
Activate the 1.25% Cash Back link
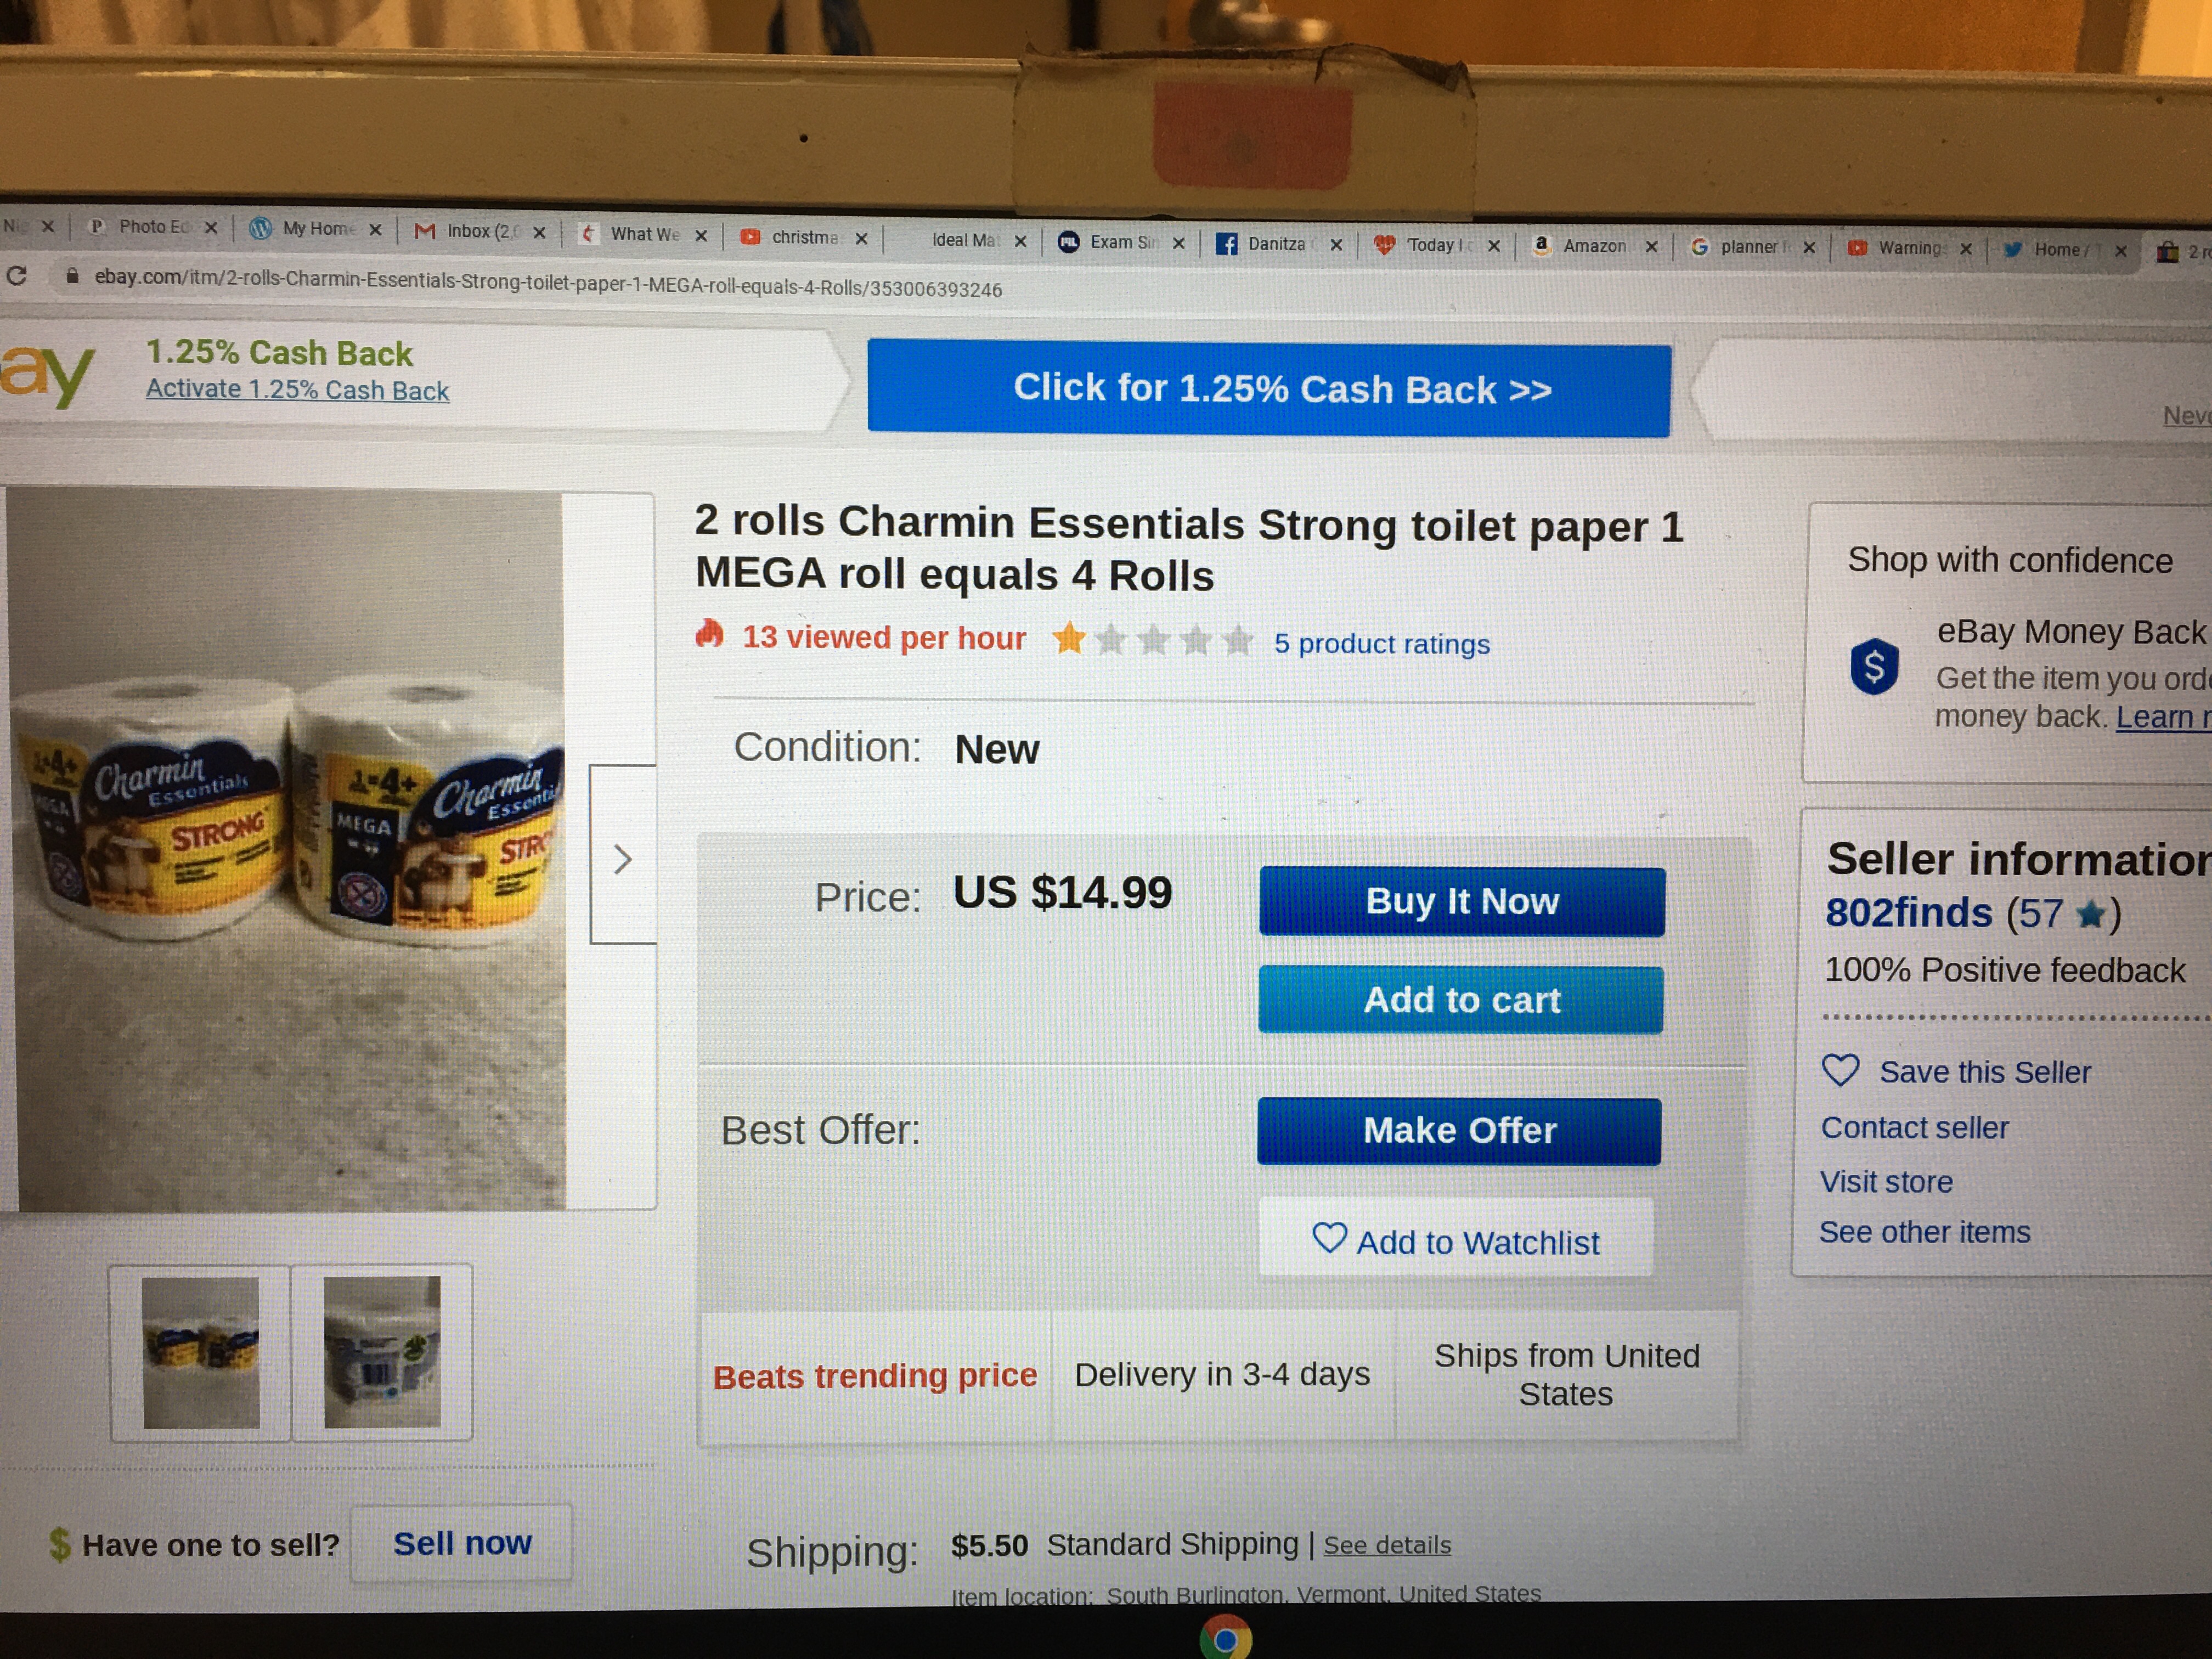pos(297,390)
